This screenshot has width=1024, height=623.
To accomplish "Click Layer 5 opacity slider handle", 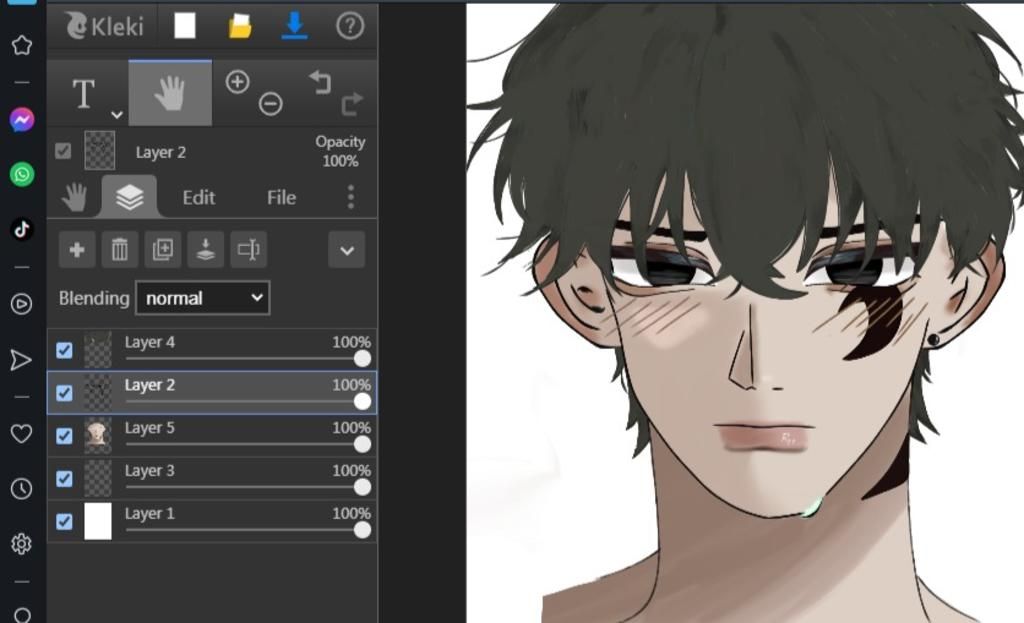I will point(362,444).
